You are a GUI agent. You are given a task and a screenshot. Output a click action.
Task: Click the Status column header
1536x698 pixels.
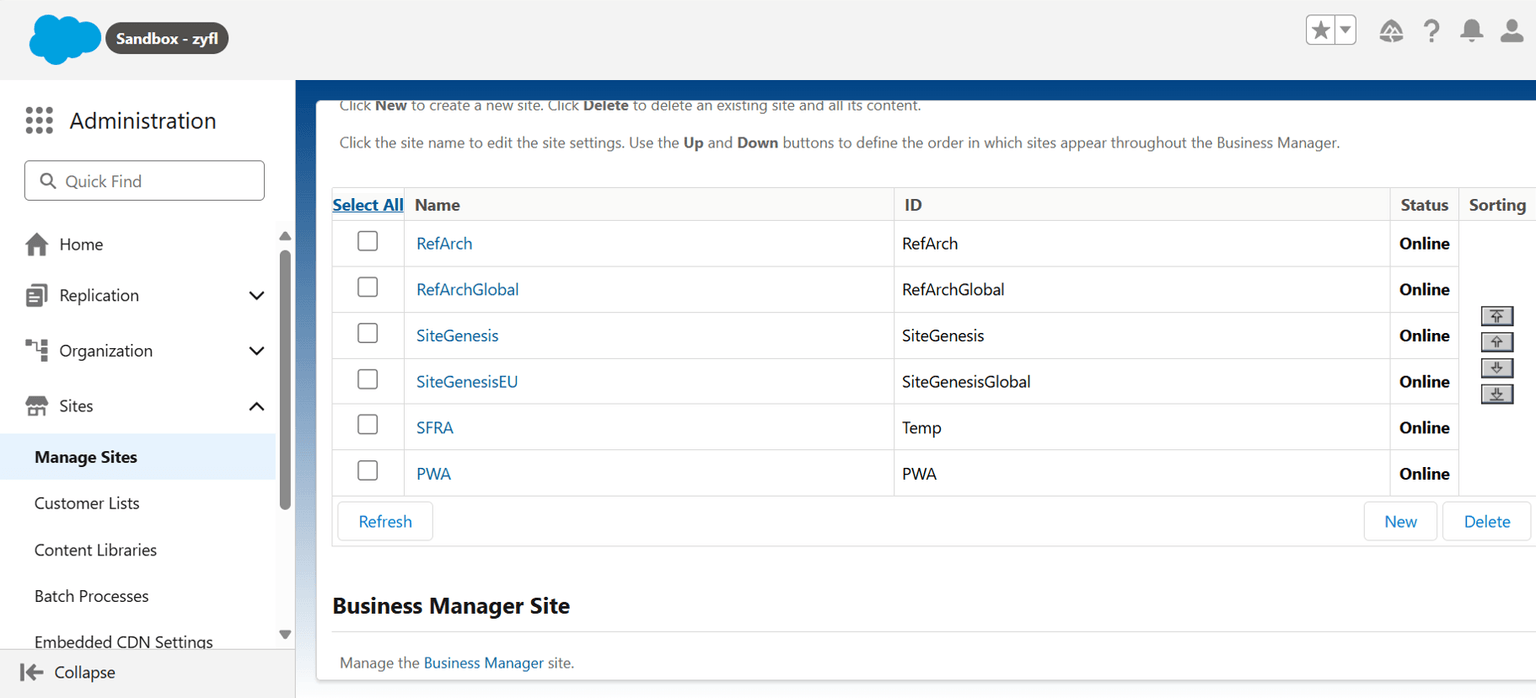click(x=1424, y=204)
